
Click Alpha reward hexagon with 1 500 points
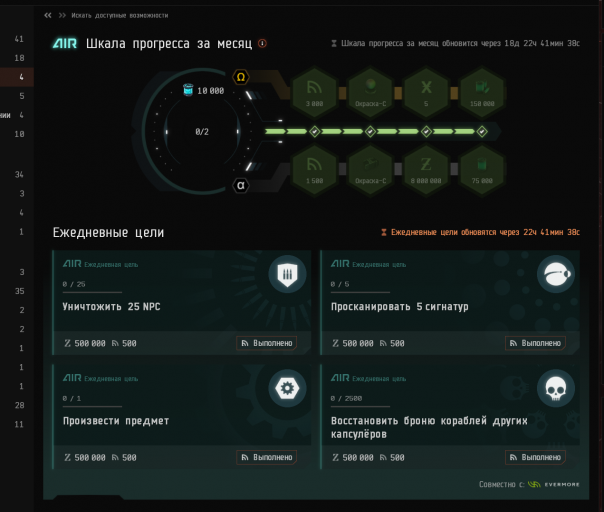point(314,170)
